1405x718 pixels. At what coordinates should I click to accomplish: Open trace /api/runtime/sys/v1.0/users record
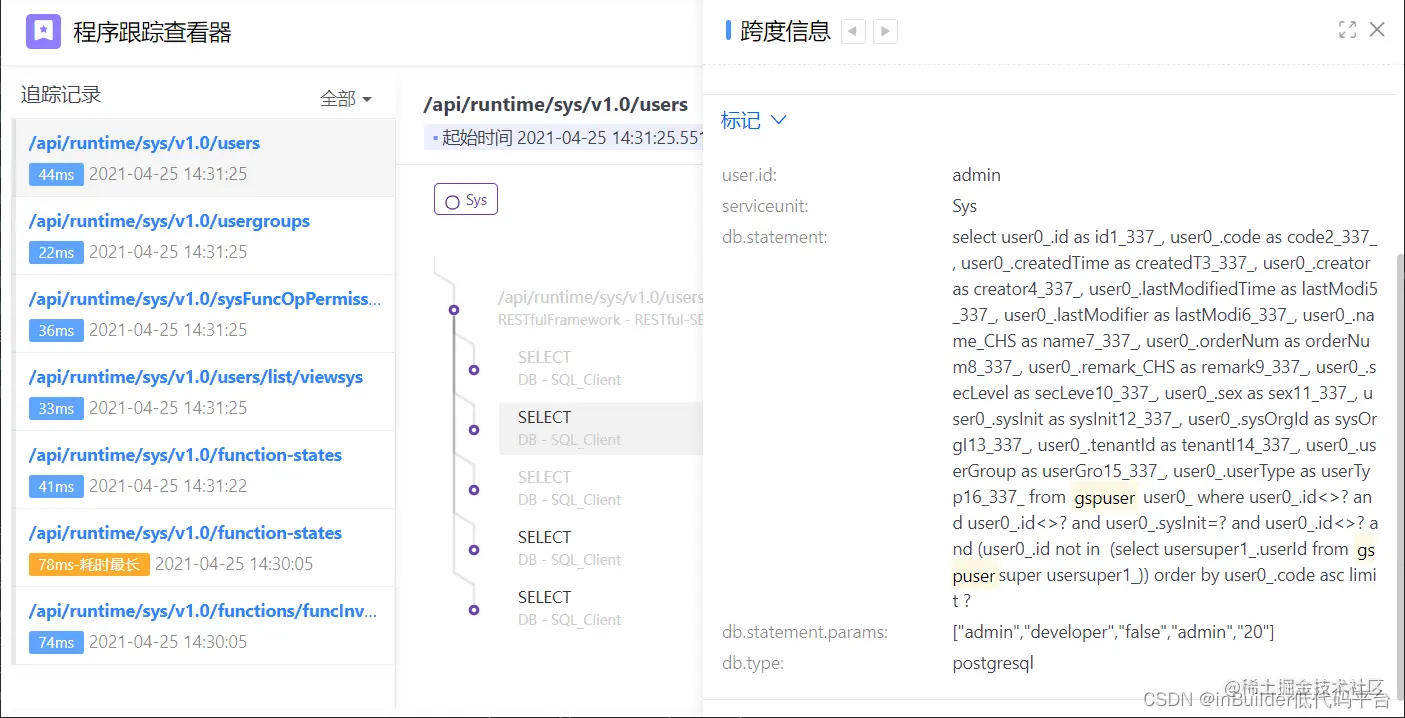(204, 158)
